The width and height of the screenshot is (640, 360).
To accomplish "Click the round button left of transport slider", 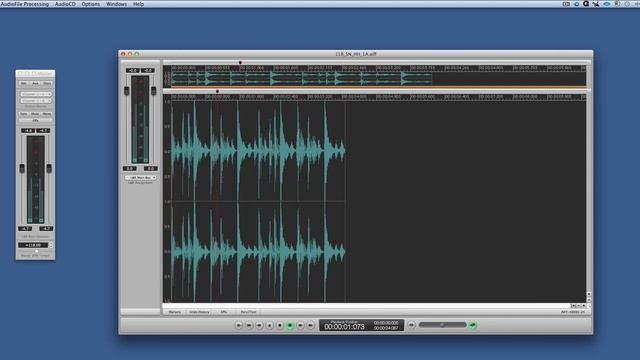I will (x=411, y=325).
